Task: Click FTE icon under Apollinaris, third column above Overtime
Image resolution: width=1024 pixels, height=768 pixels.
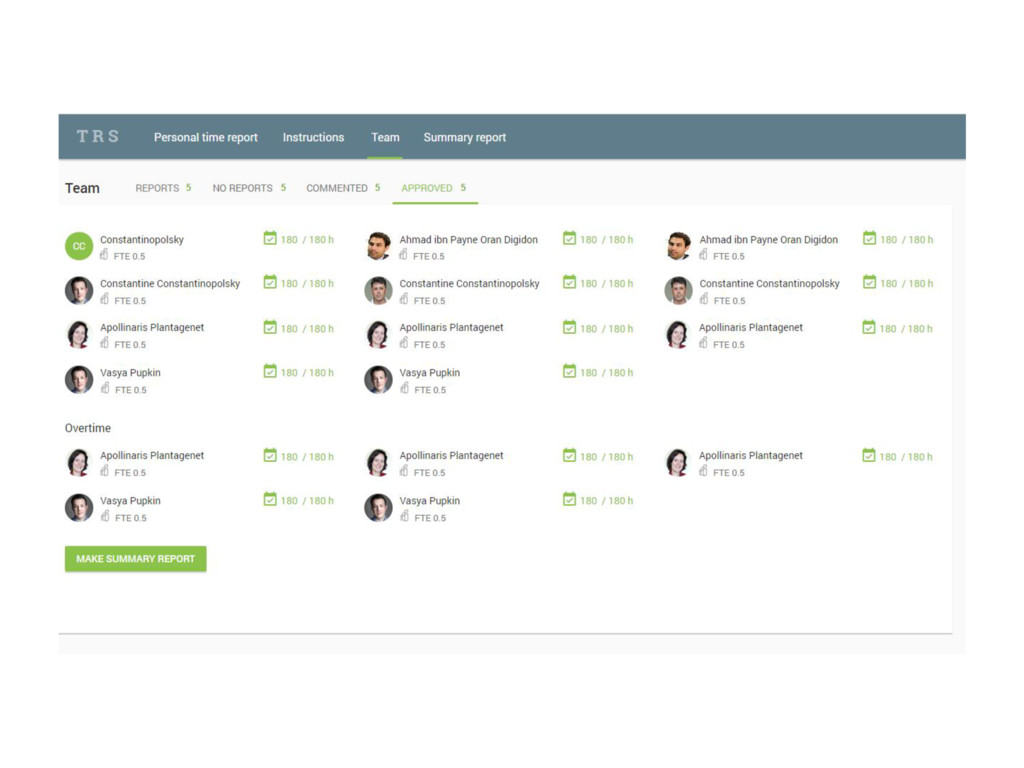Action: pos(703,343)
